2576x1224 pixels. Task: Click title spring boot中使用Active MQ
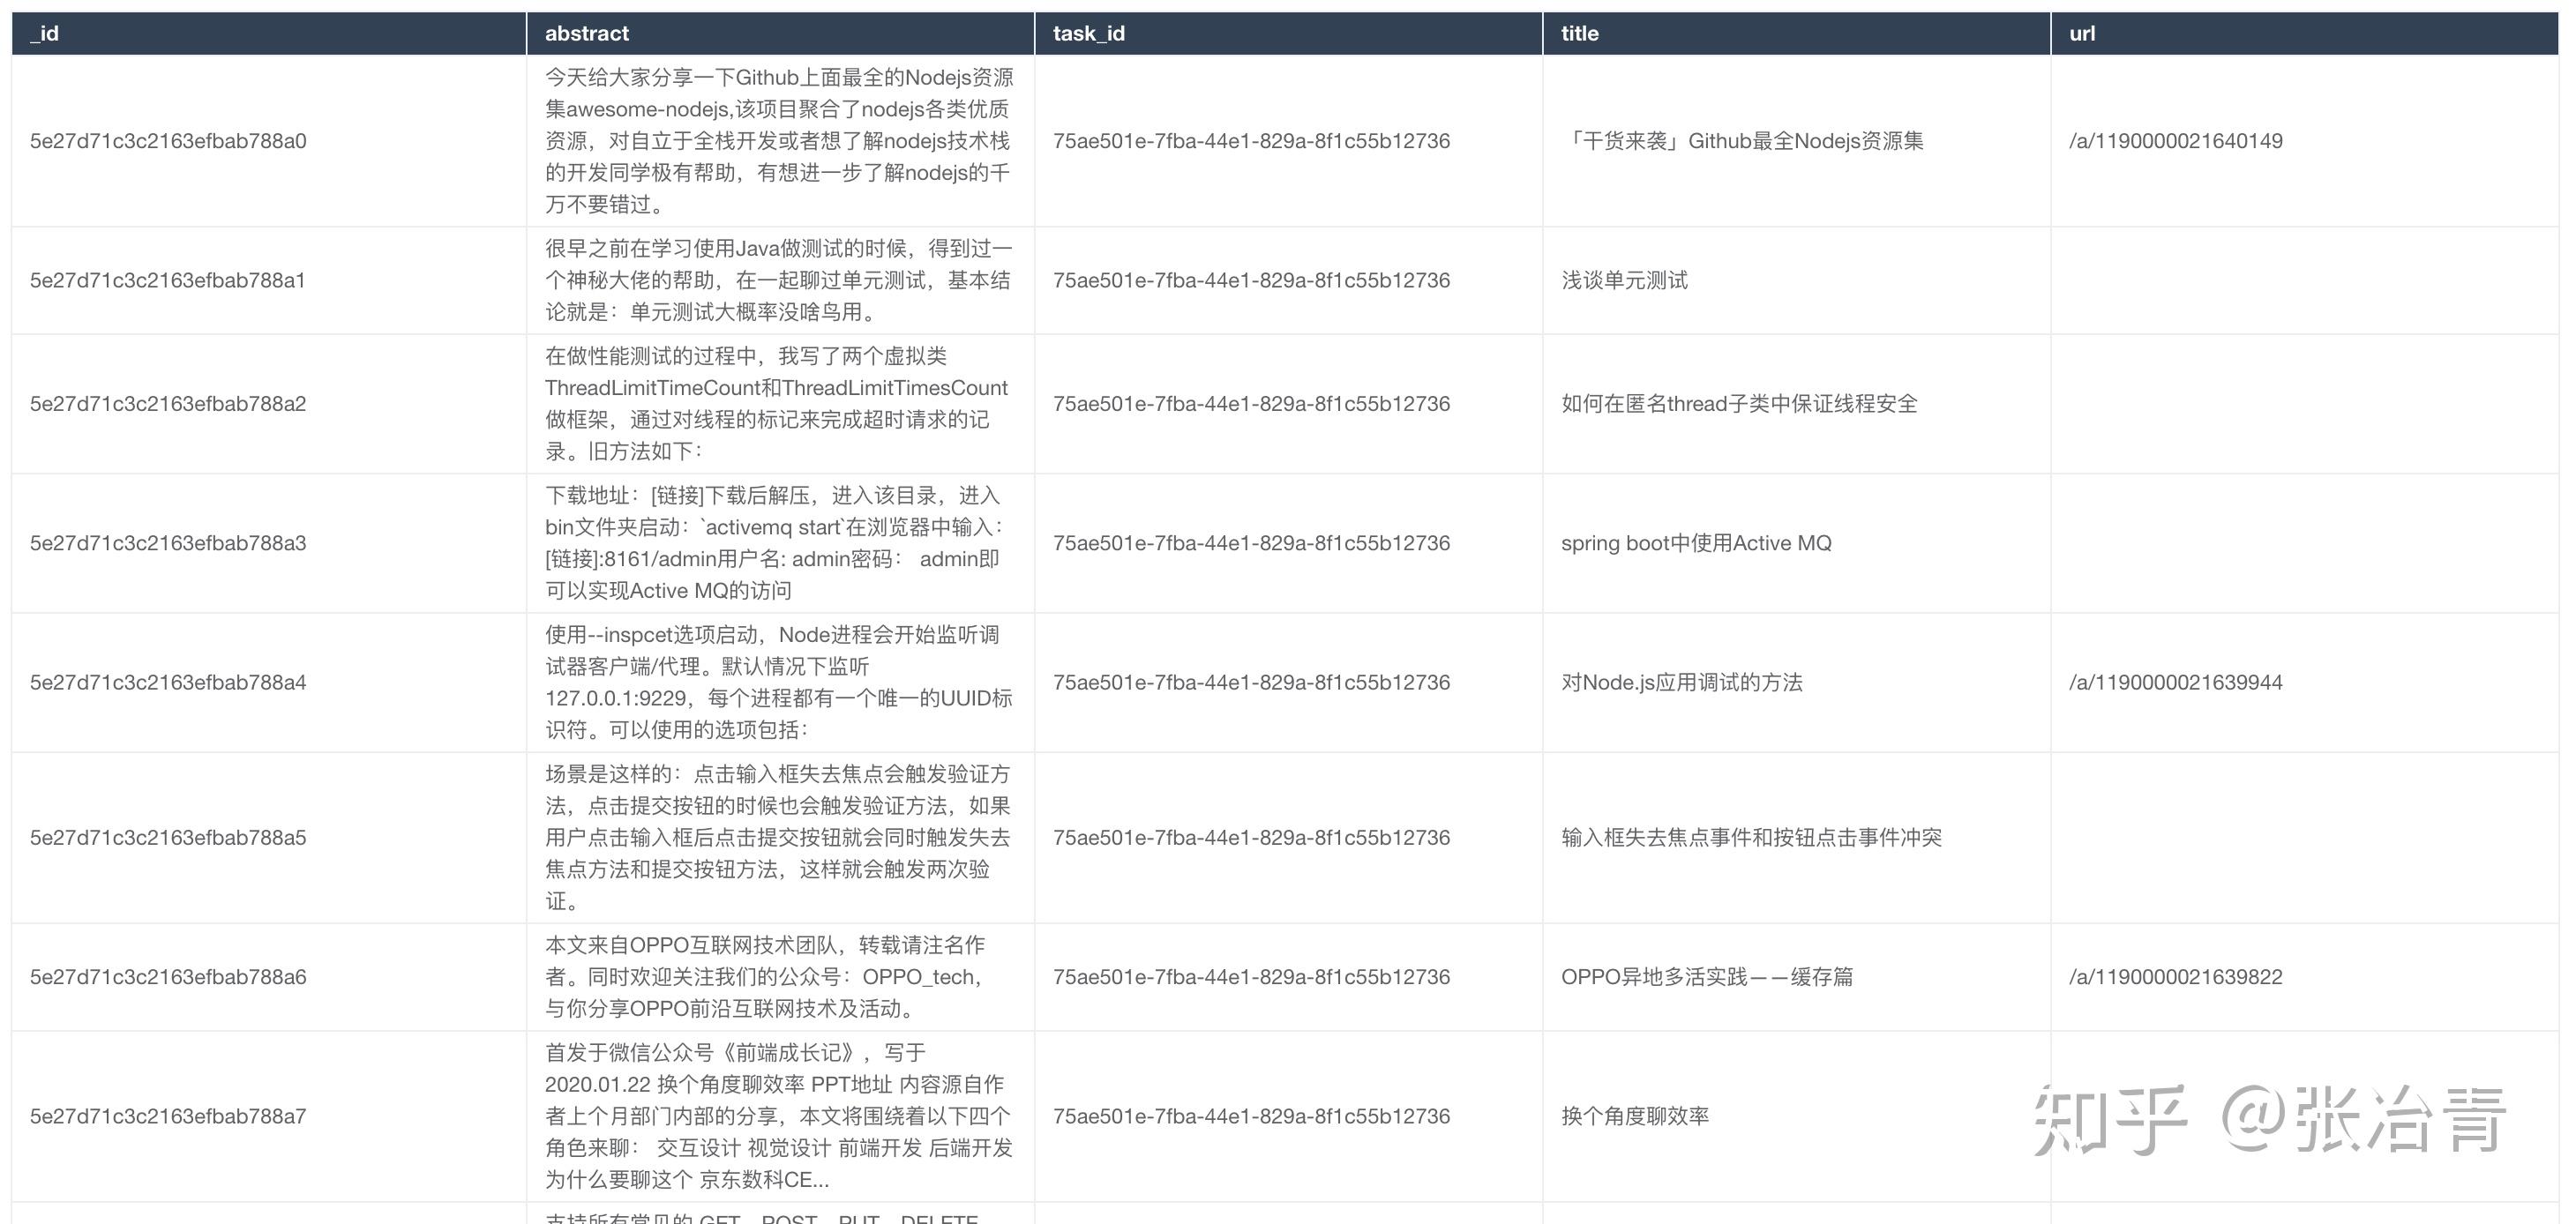[x=1696, y=543]
